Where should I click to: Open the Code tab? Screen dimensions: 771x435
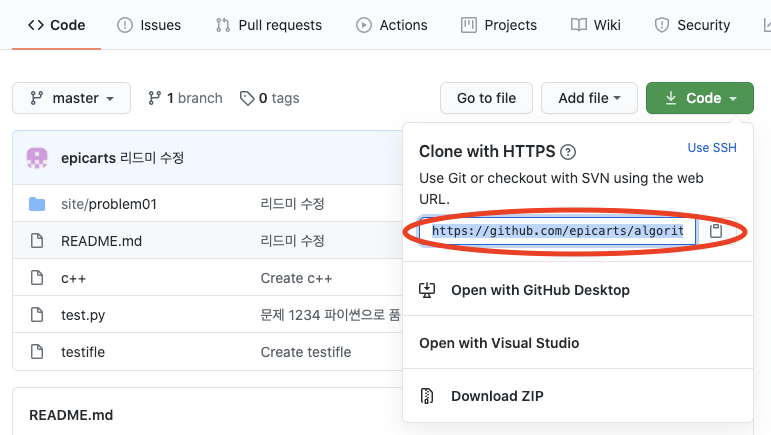click(57, 25)
